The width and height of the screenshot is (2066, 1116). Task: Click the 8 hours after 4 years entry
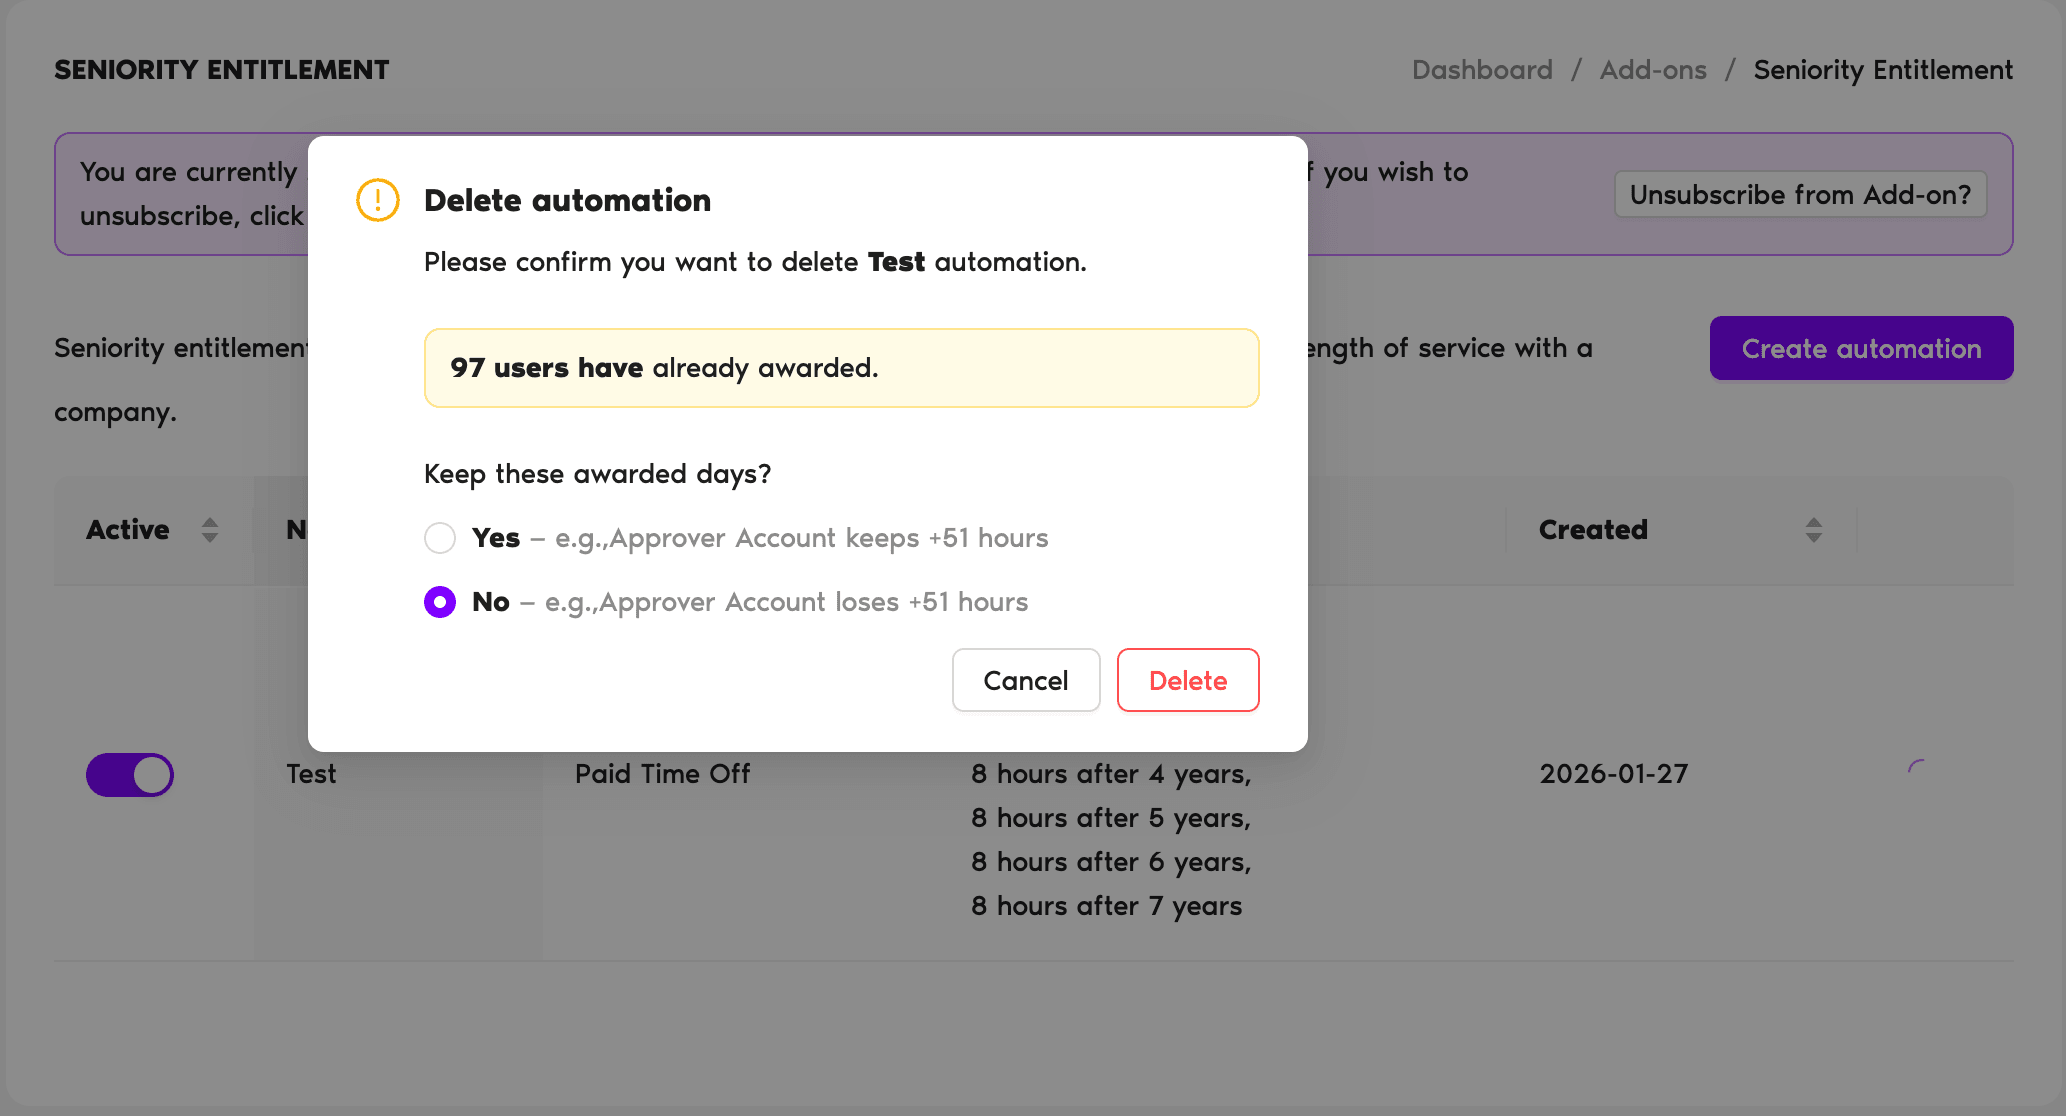(1111, 773)
